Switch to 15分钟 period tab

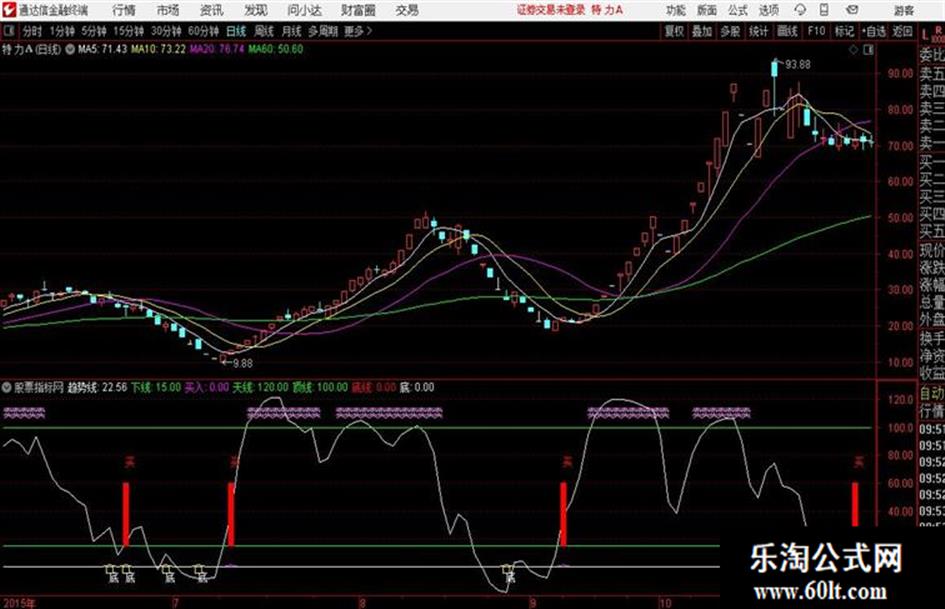point(129,31)
